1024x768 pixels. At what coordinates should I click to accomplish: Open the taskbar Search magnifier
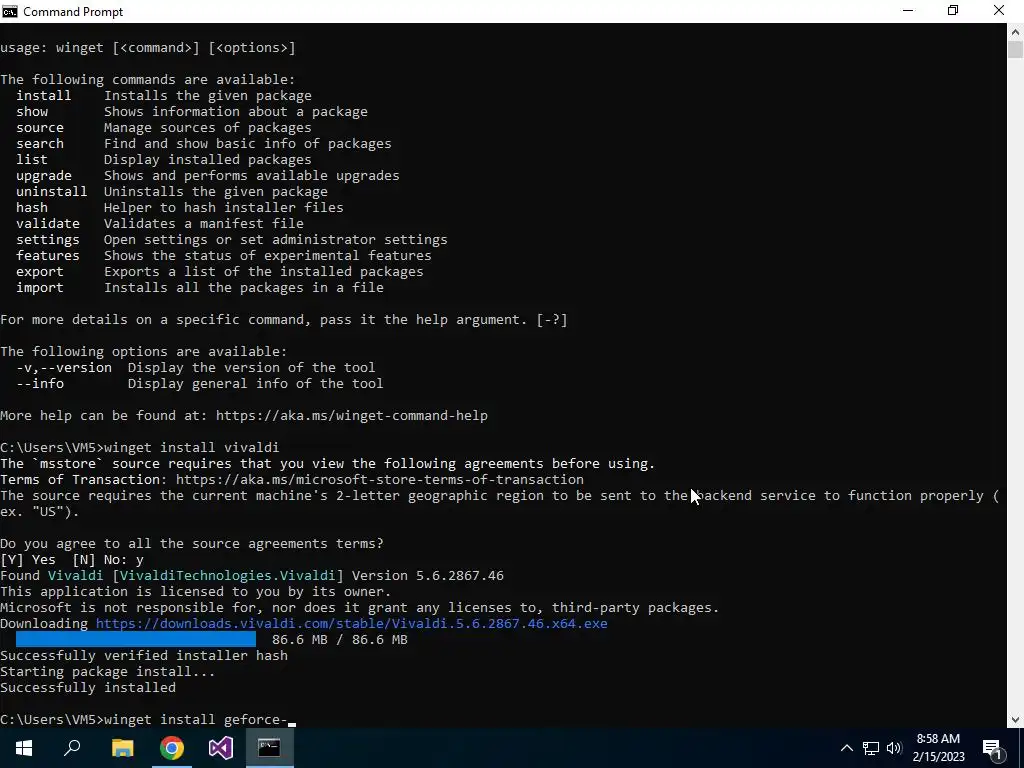(72, 748)
